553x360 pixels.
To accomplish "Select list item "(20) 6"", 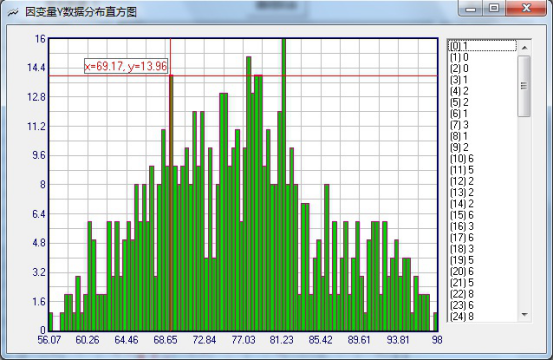I will pyautogui.click(x=482, y=271).
